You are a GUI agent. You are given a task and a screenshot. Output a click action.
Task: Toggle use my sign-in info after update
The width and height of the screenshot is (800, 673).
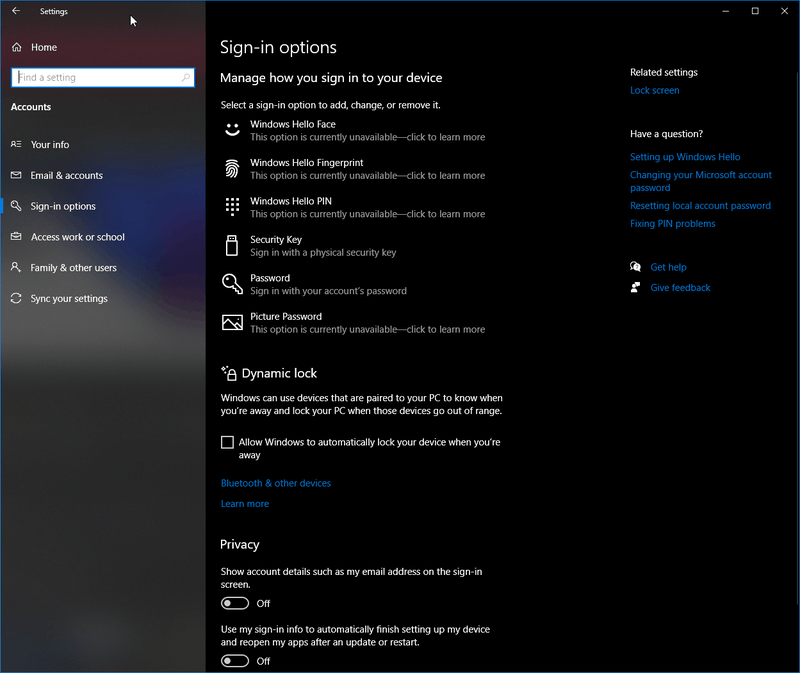pyautogui.click(x=235, y=661)
